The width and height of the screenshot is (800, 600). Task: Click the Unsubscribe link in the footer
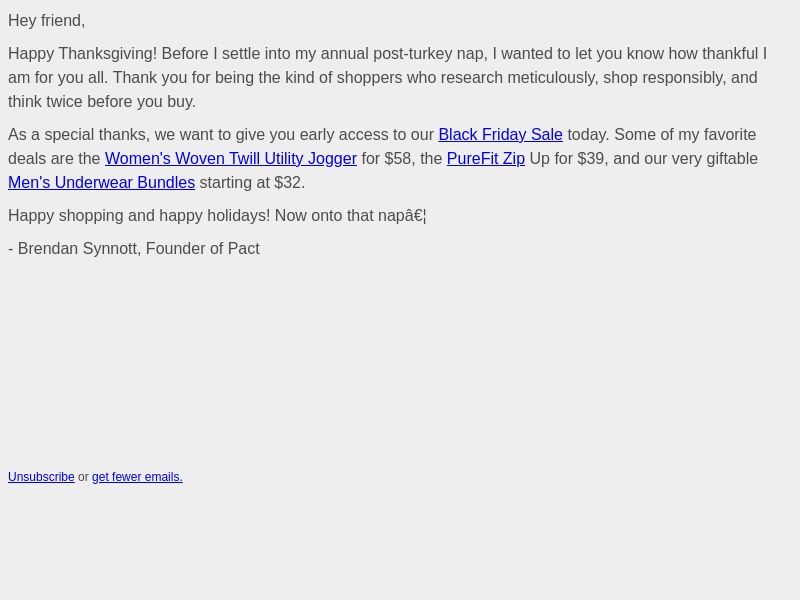click(x=41, y=477)
